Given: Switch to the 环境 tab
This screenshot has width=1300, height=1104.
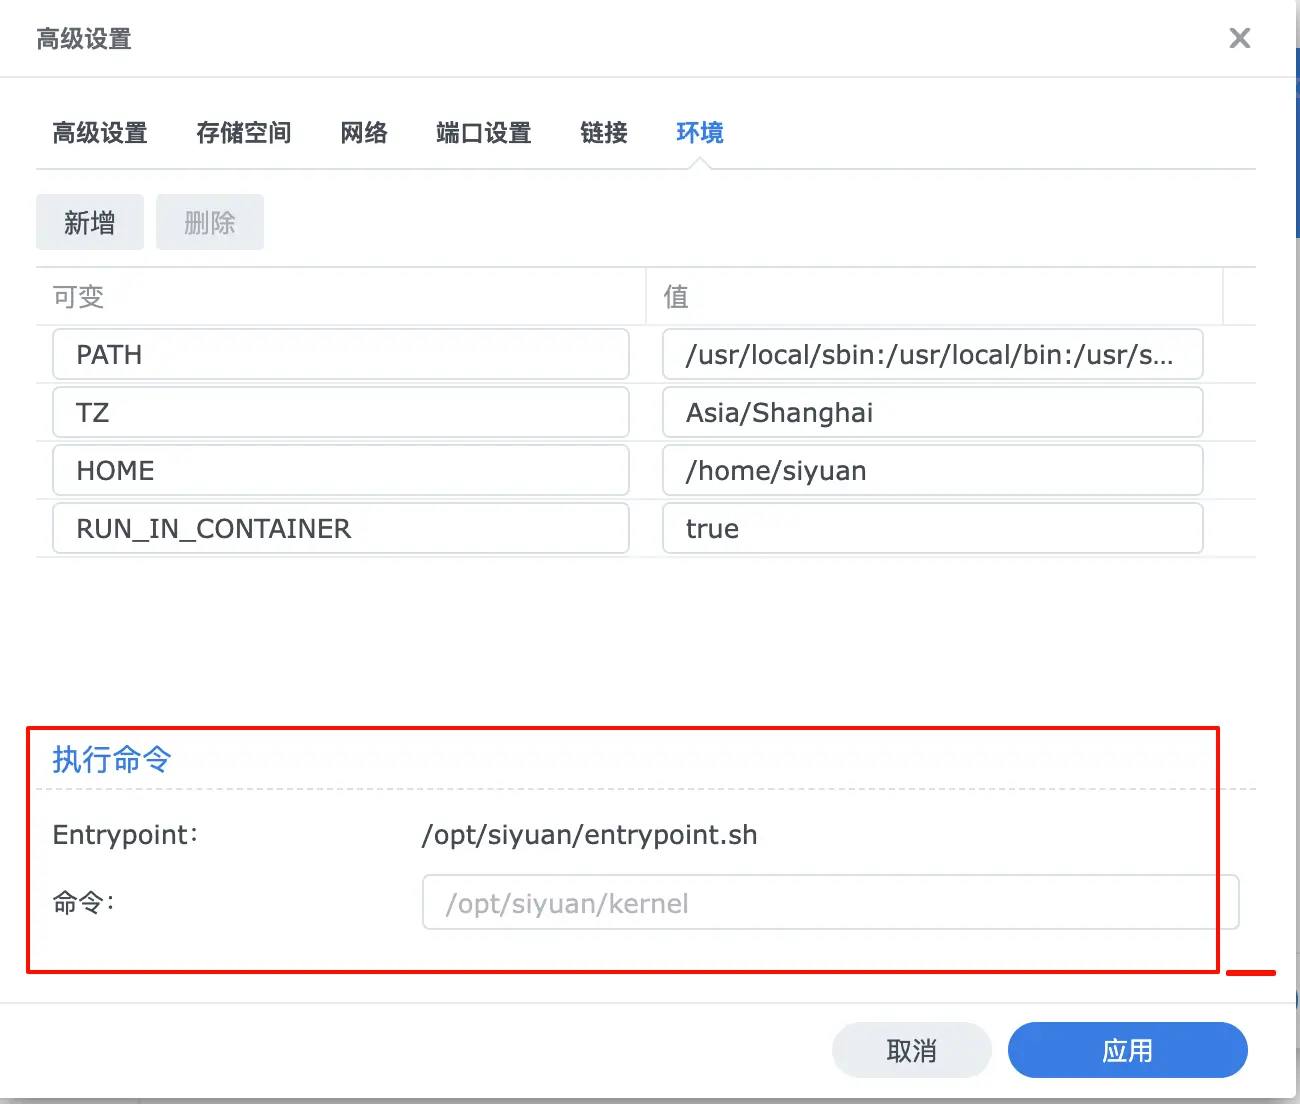Looking at the screenshot, I should [699, 133].
